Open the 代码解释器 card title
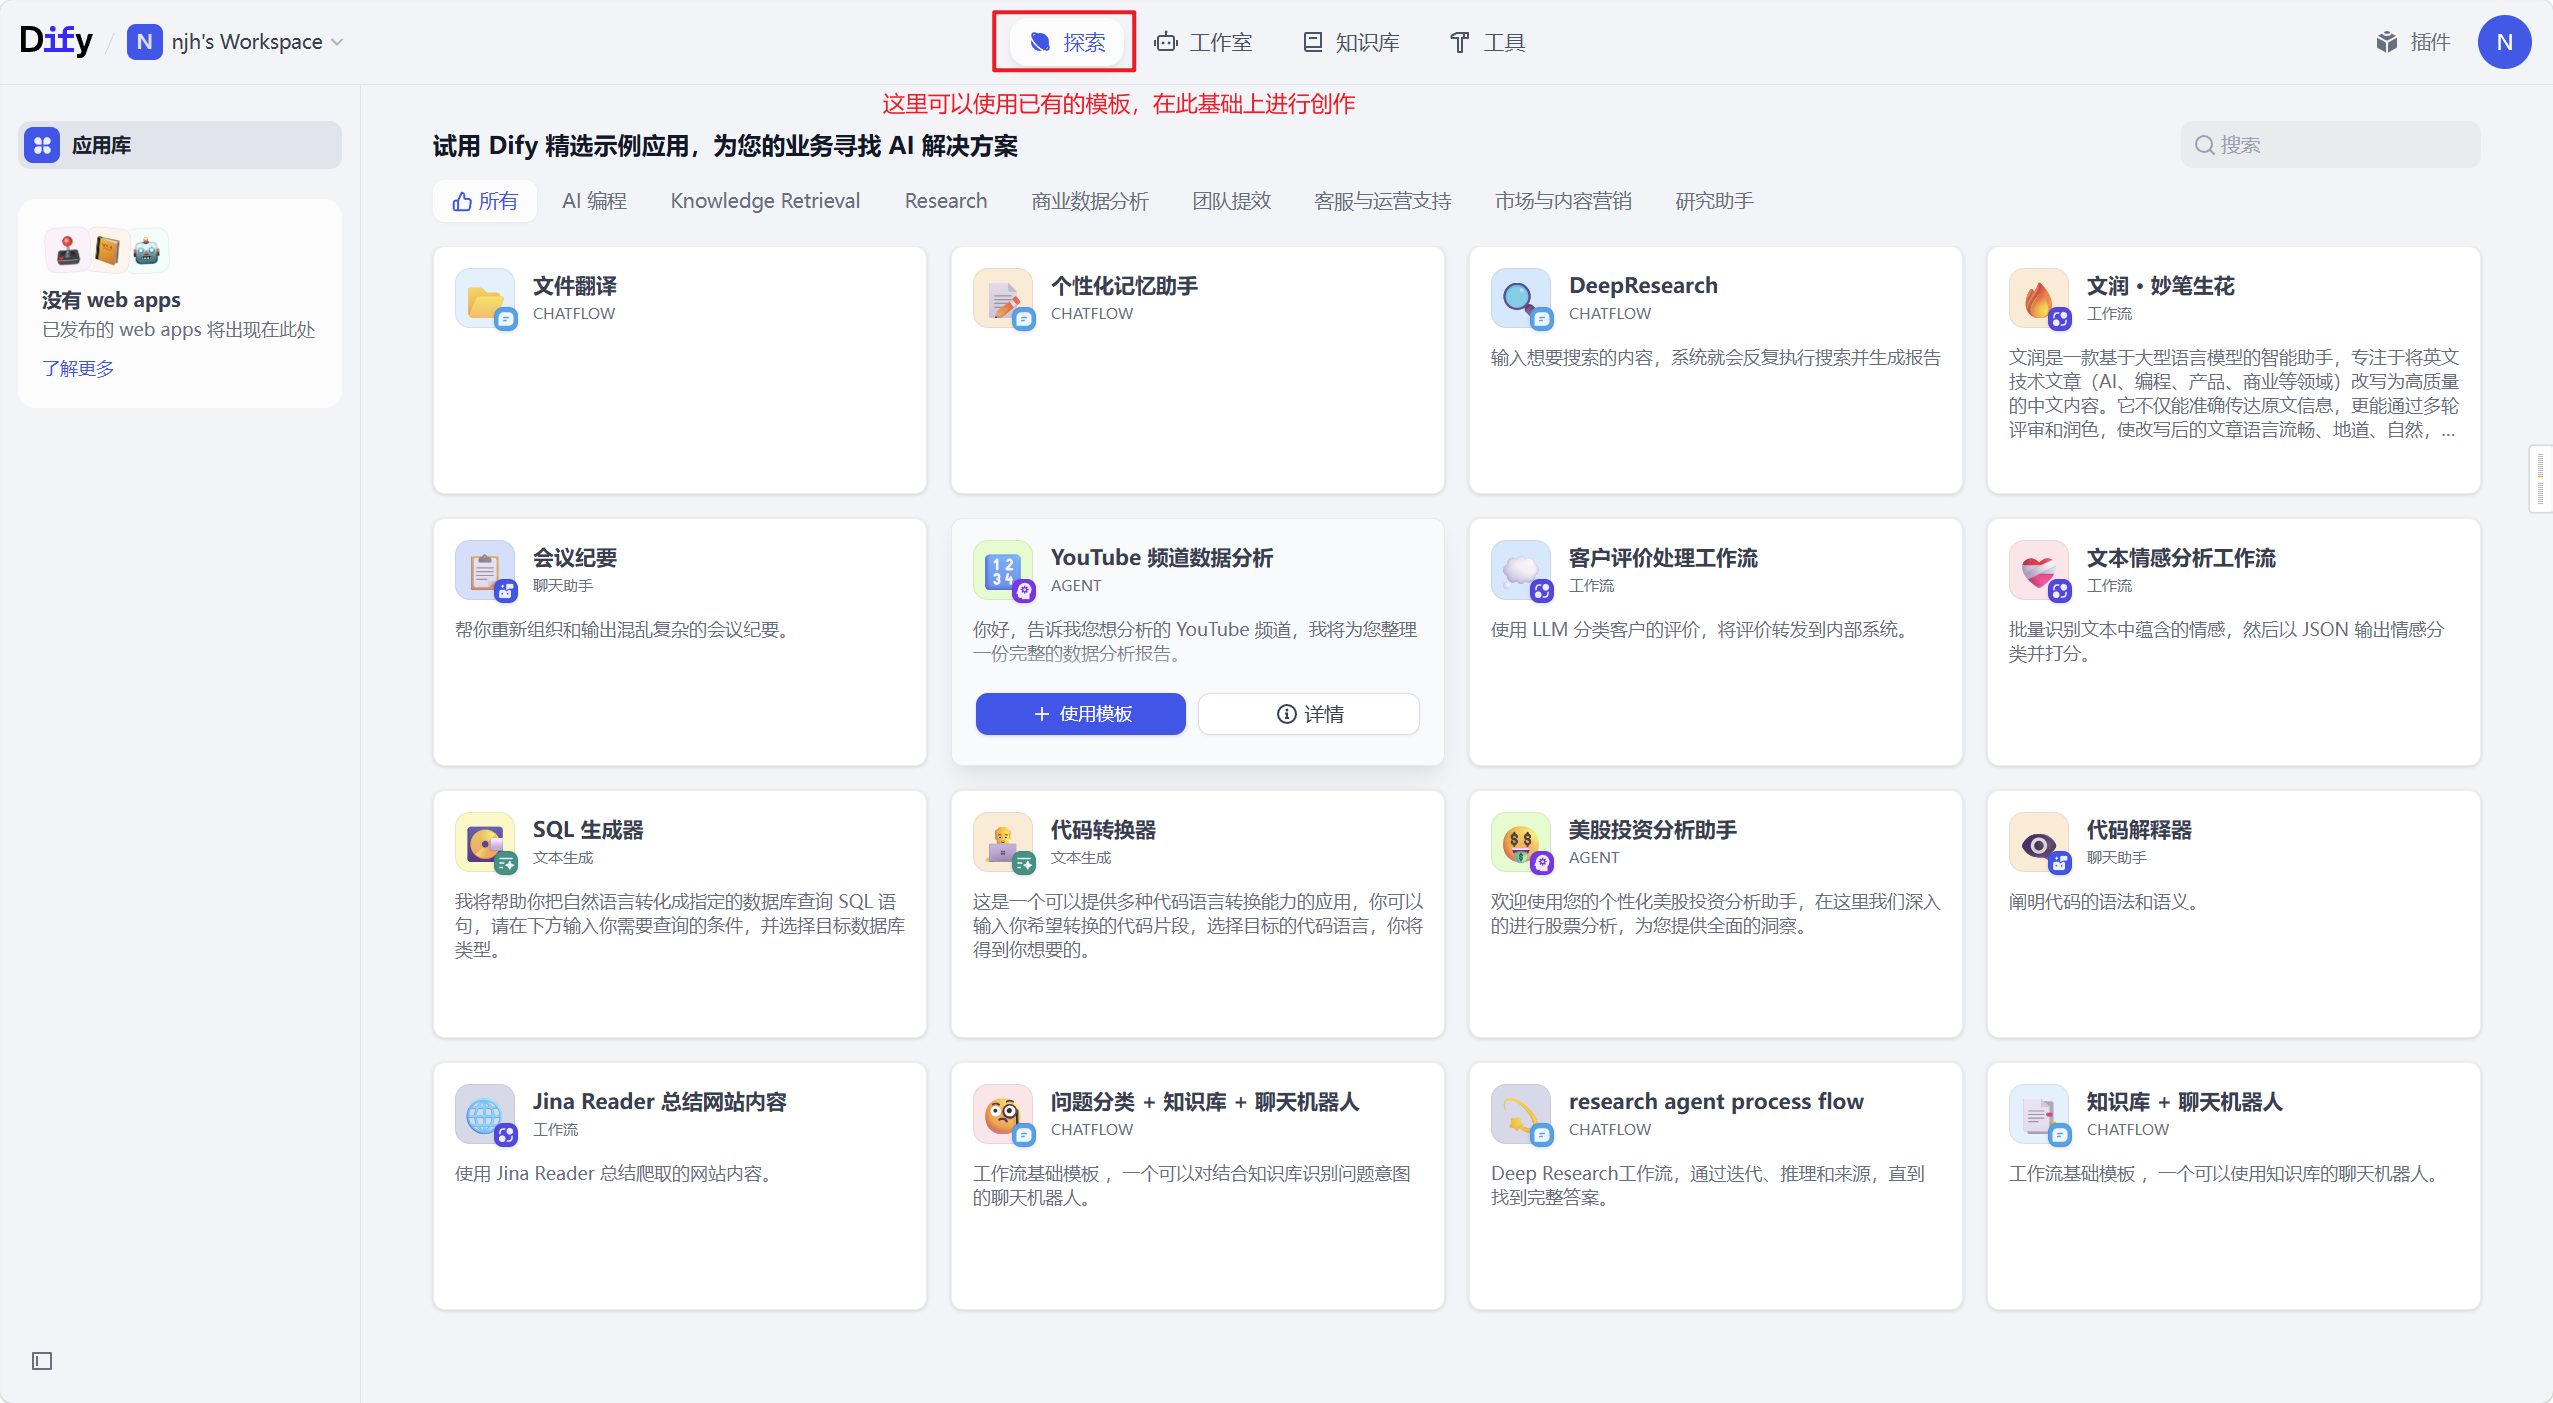 point(2139,830)
